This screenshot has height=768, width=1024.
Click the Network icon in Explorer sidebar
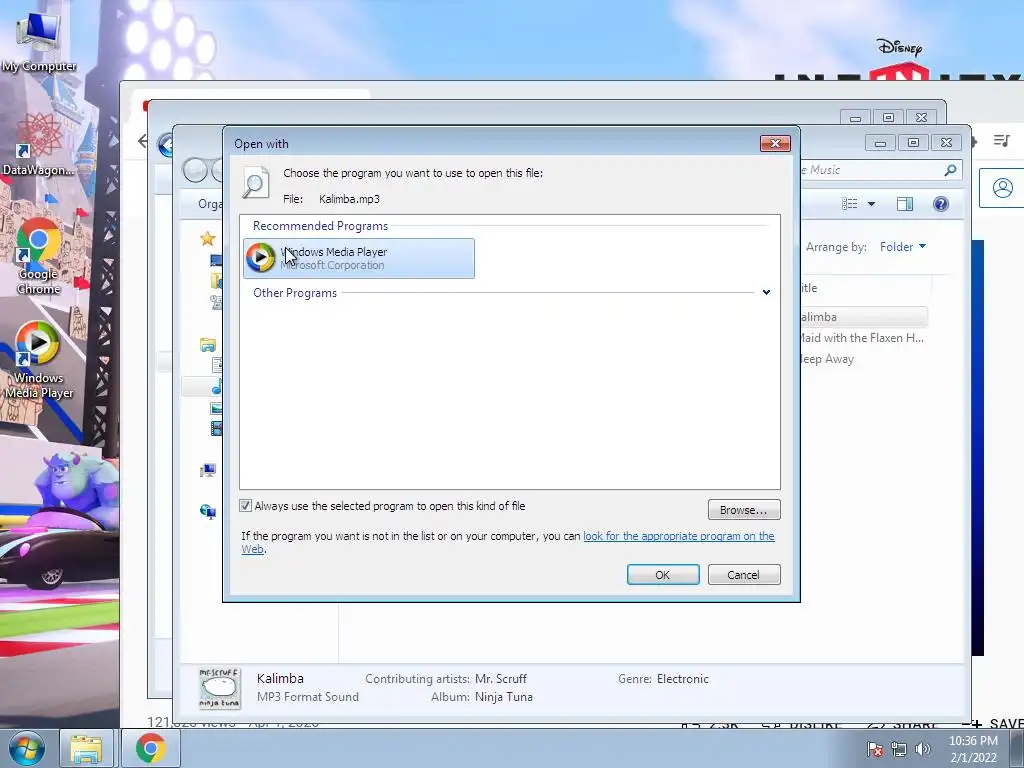[x=208, y=511]
